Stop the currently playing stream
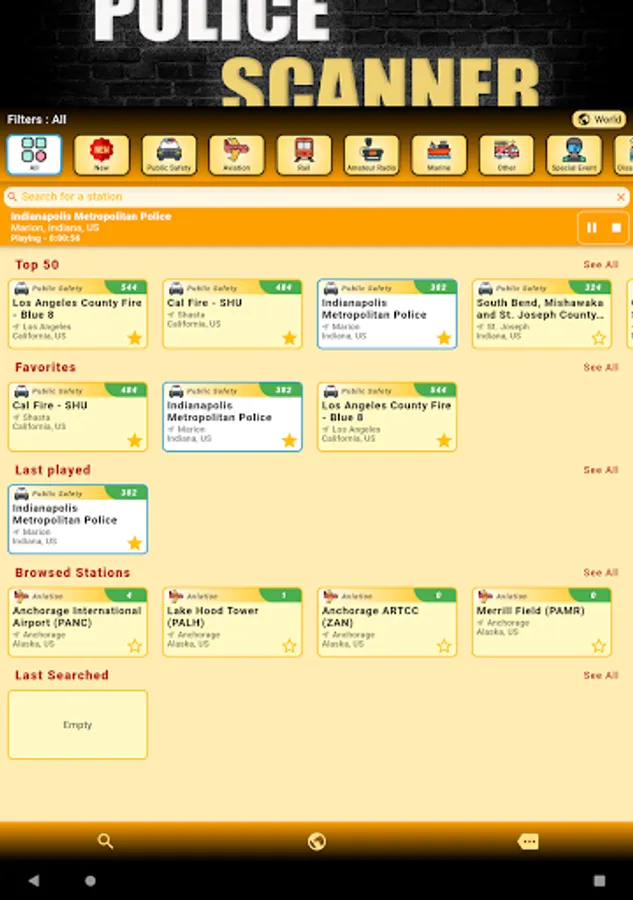The height and width of the screenshot is (900, 633). pyautogui.click(x=616, y=228)
